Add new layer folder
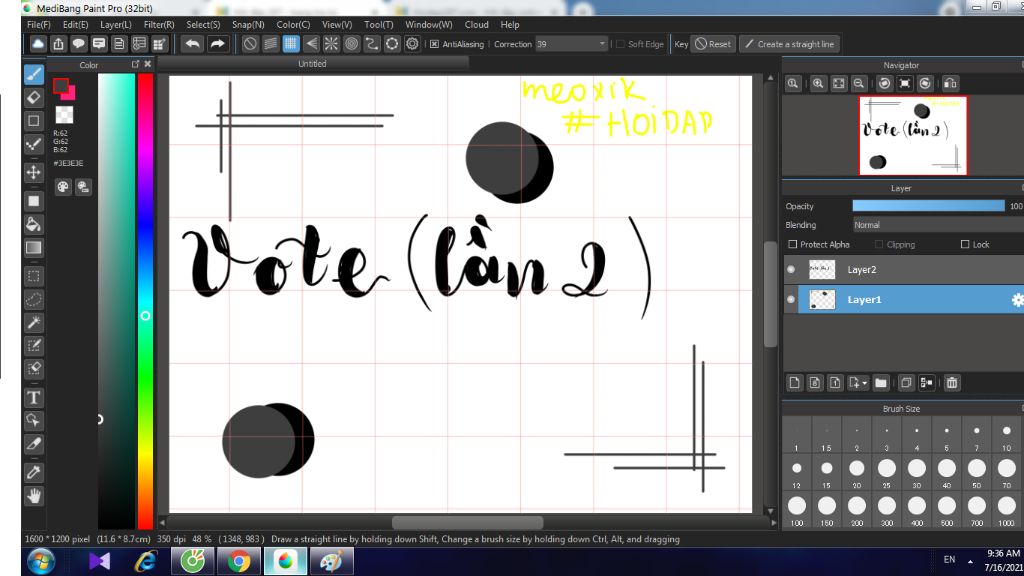This screenshot has width=1024, height=576. (880, 383)
